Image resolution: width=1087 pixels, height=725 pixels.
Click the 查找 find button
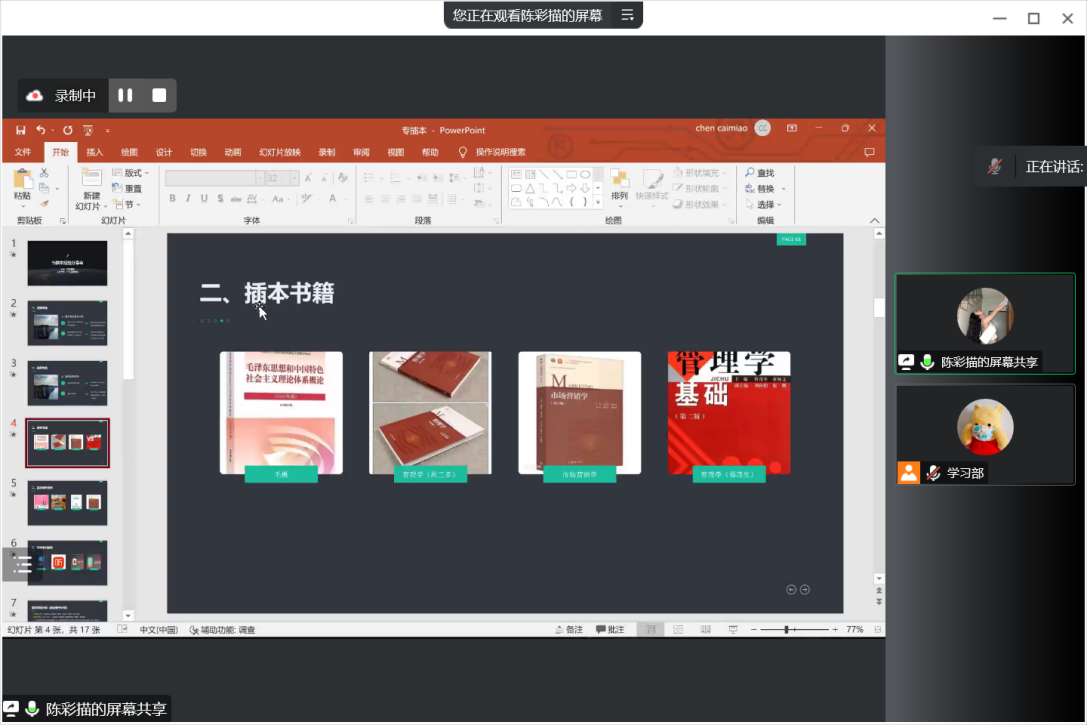(760, 173)
